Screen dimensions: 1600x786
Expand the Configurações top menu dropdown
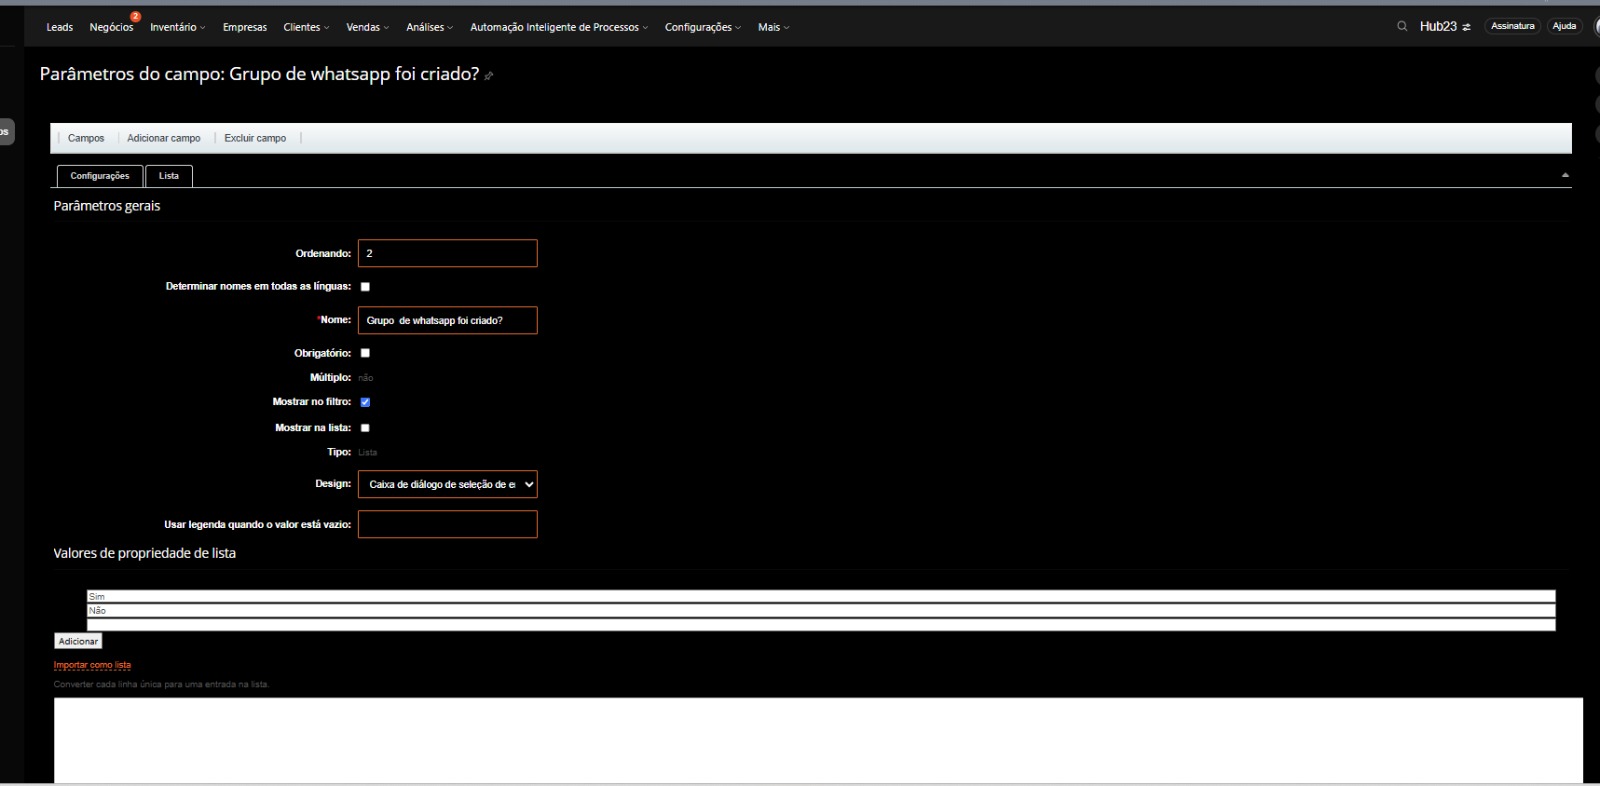pyautogui.click(x=702, y=27)
